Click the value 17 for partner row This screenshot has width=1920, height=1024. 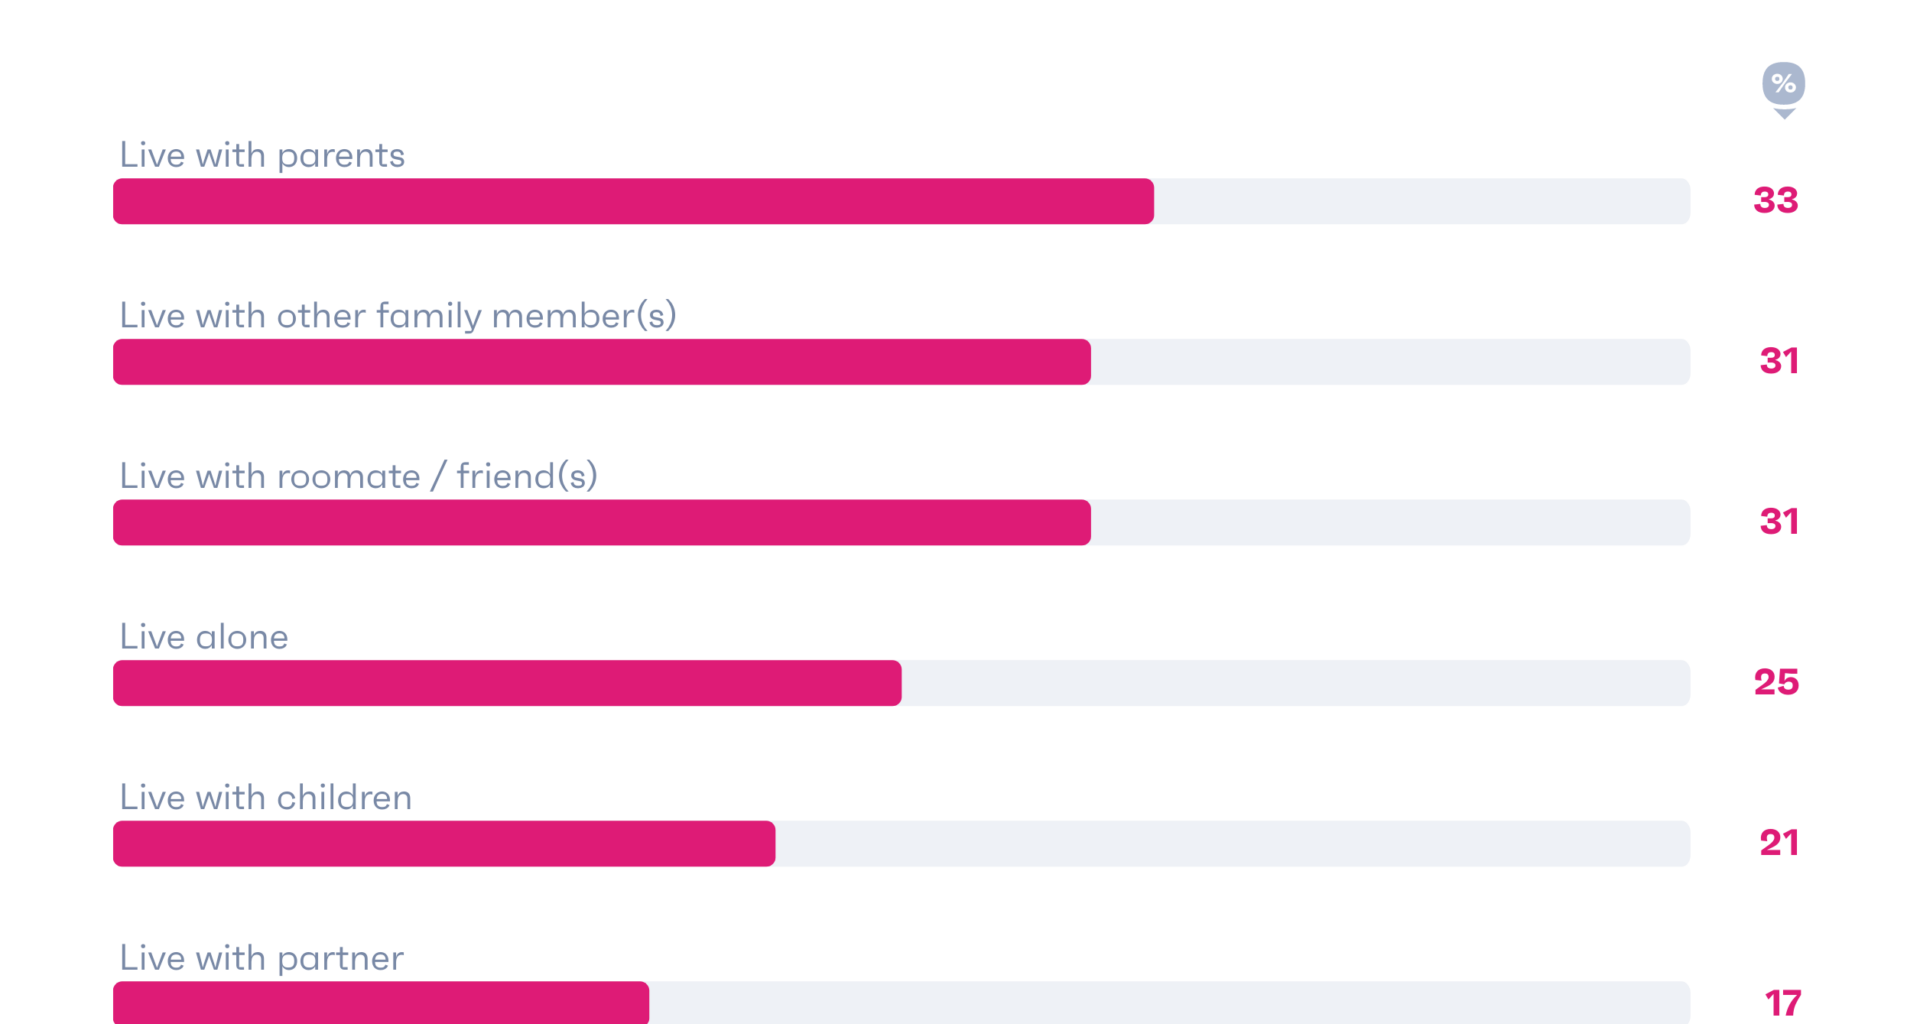1783,1003
